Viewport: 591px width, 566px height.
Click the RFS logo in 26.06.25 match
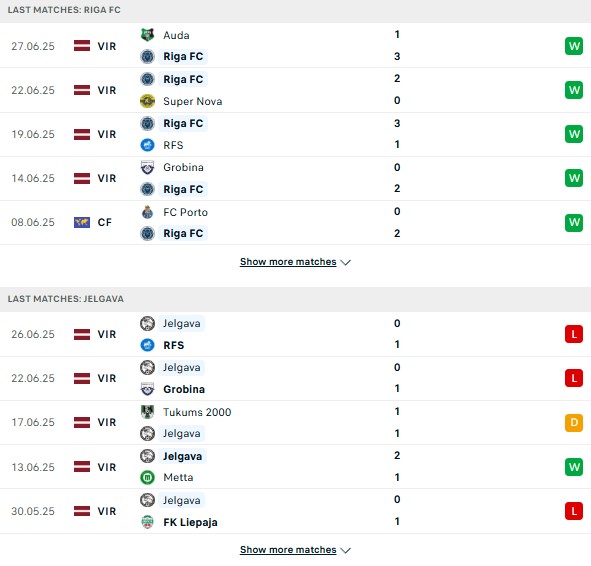click(x=147, y=345)
